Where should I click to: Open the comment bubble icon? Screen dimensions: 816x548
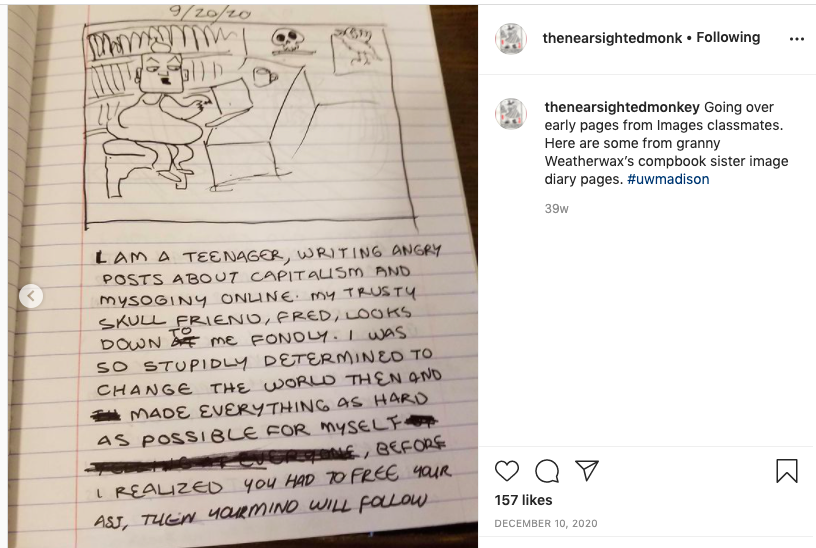pos(546,471)
